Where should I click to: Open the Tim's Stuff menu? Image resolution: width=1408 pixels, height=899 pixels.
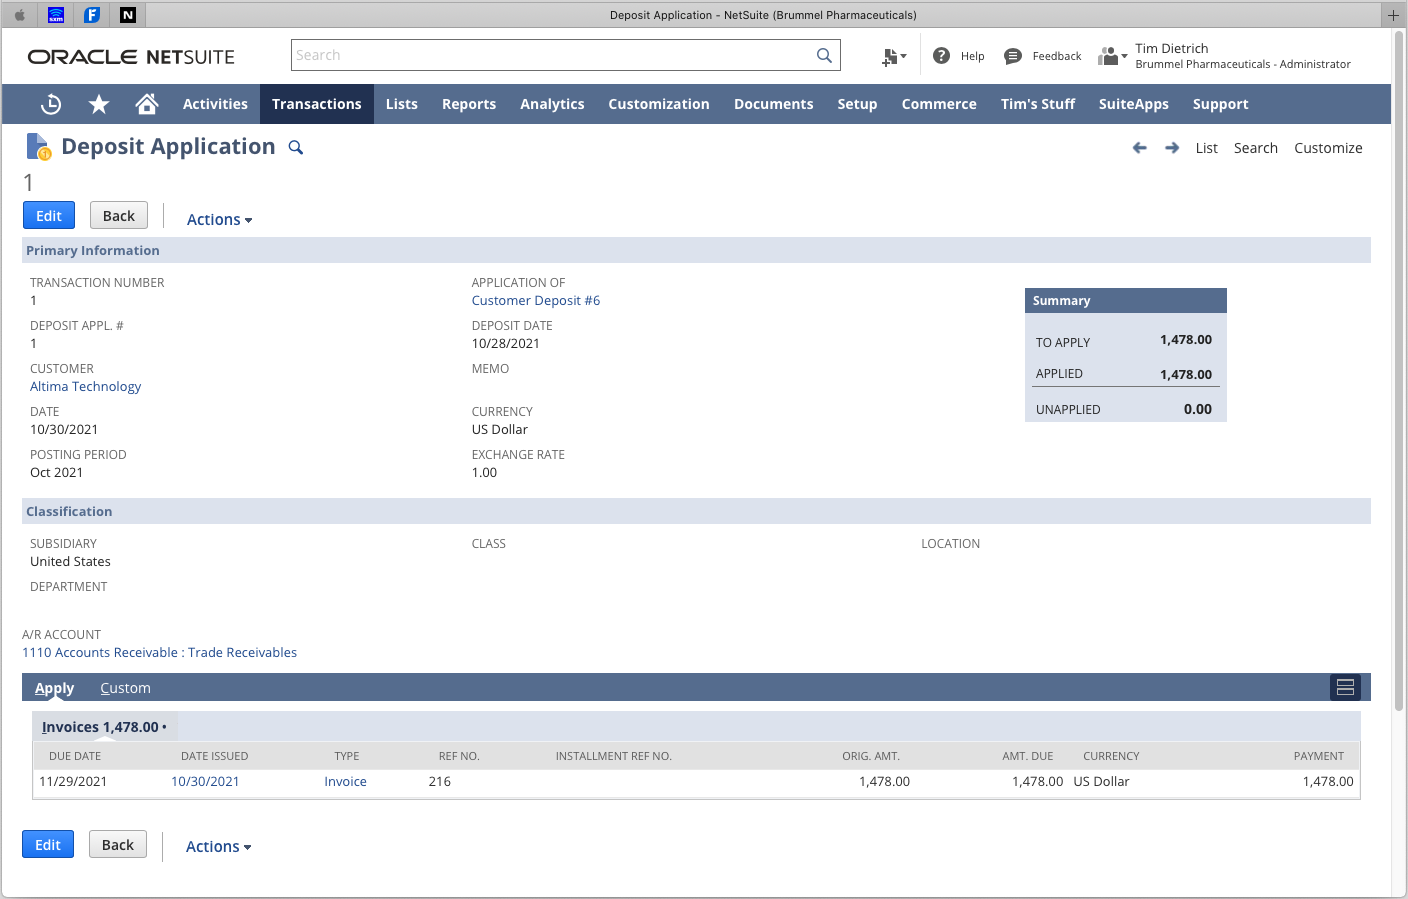click(x=1038, y=104)
